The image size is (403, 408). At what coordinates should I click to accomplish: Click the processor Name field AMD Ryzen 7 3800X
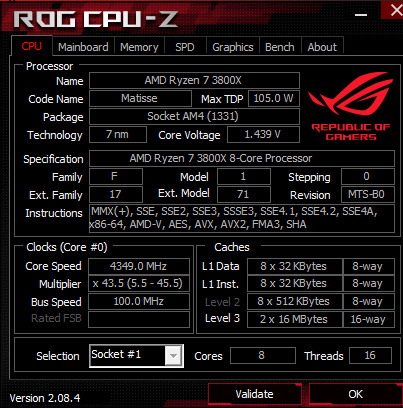[x=194, y=80]
